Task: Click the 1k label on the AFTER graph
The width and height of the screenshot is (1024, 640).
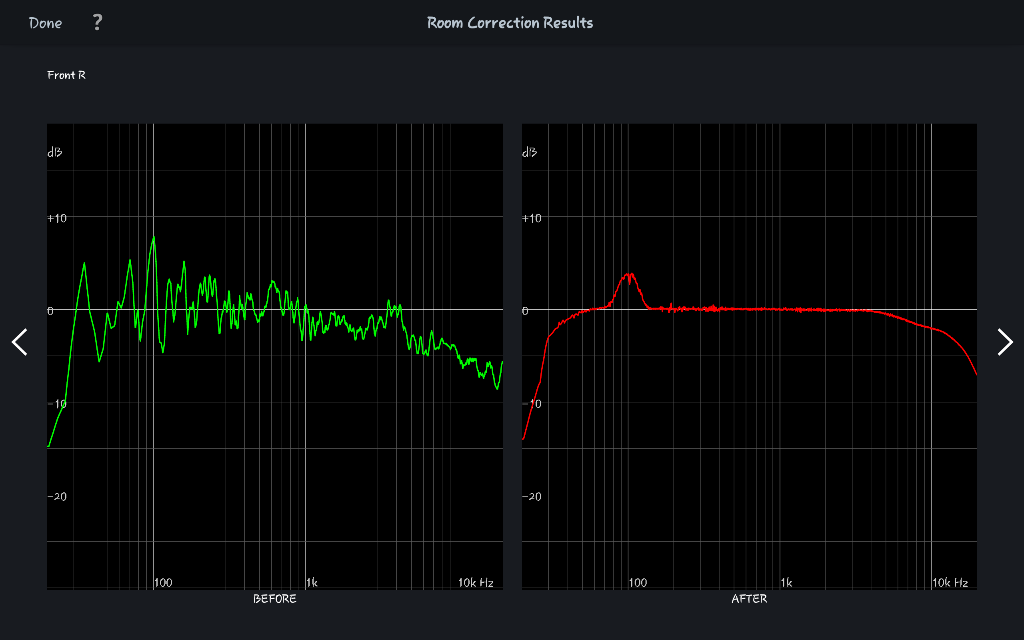Action: 787,582
